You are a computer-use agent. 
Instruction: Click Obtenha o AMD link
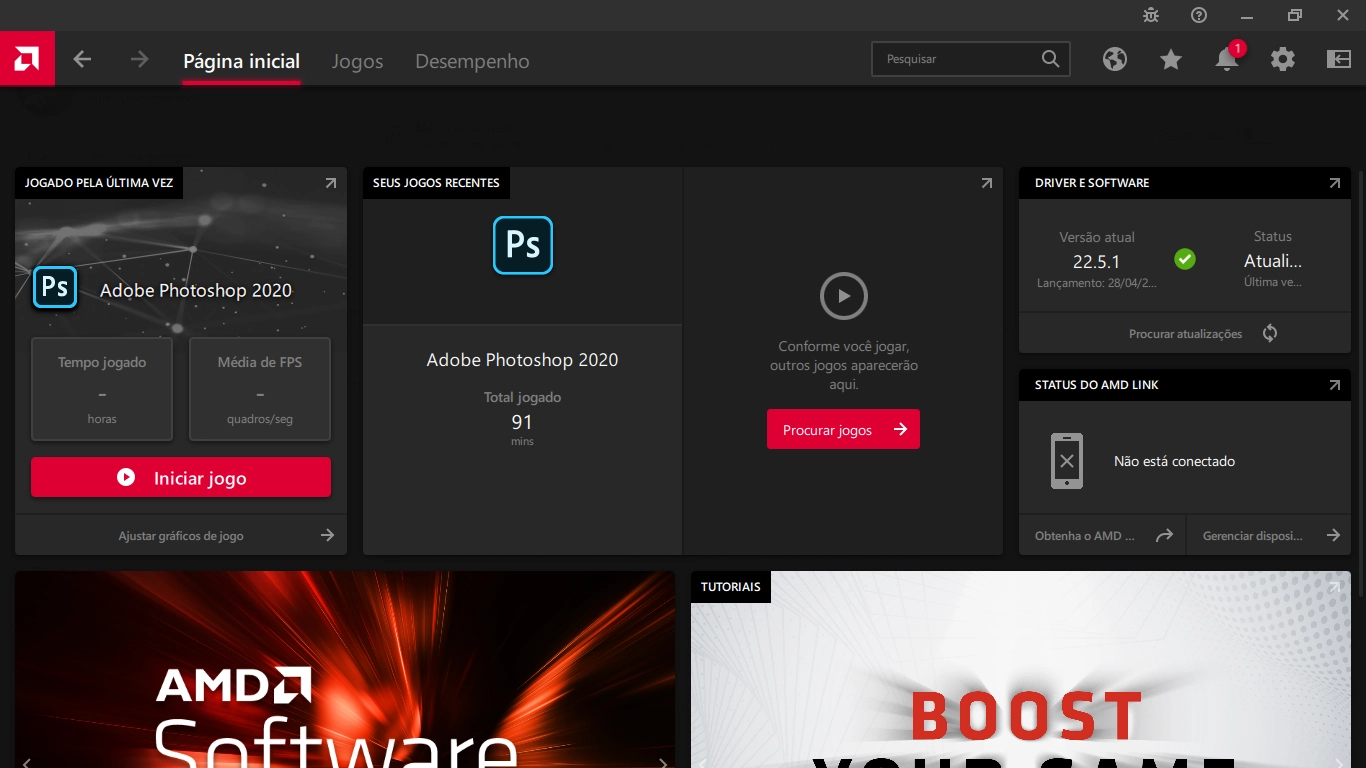point(1085,536)
